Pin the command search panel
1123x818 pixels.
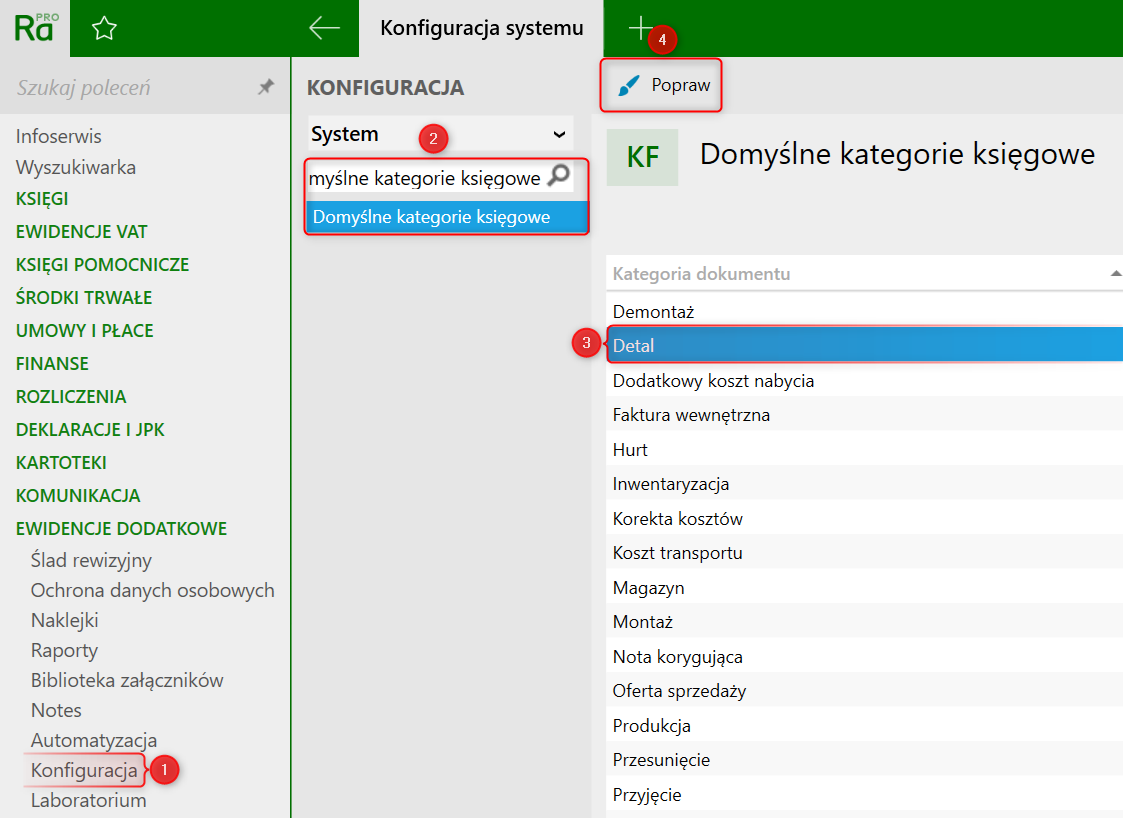266,88
